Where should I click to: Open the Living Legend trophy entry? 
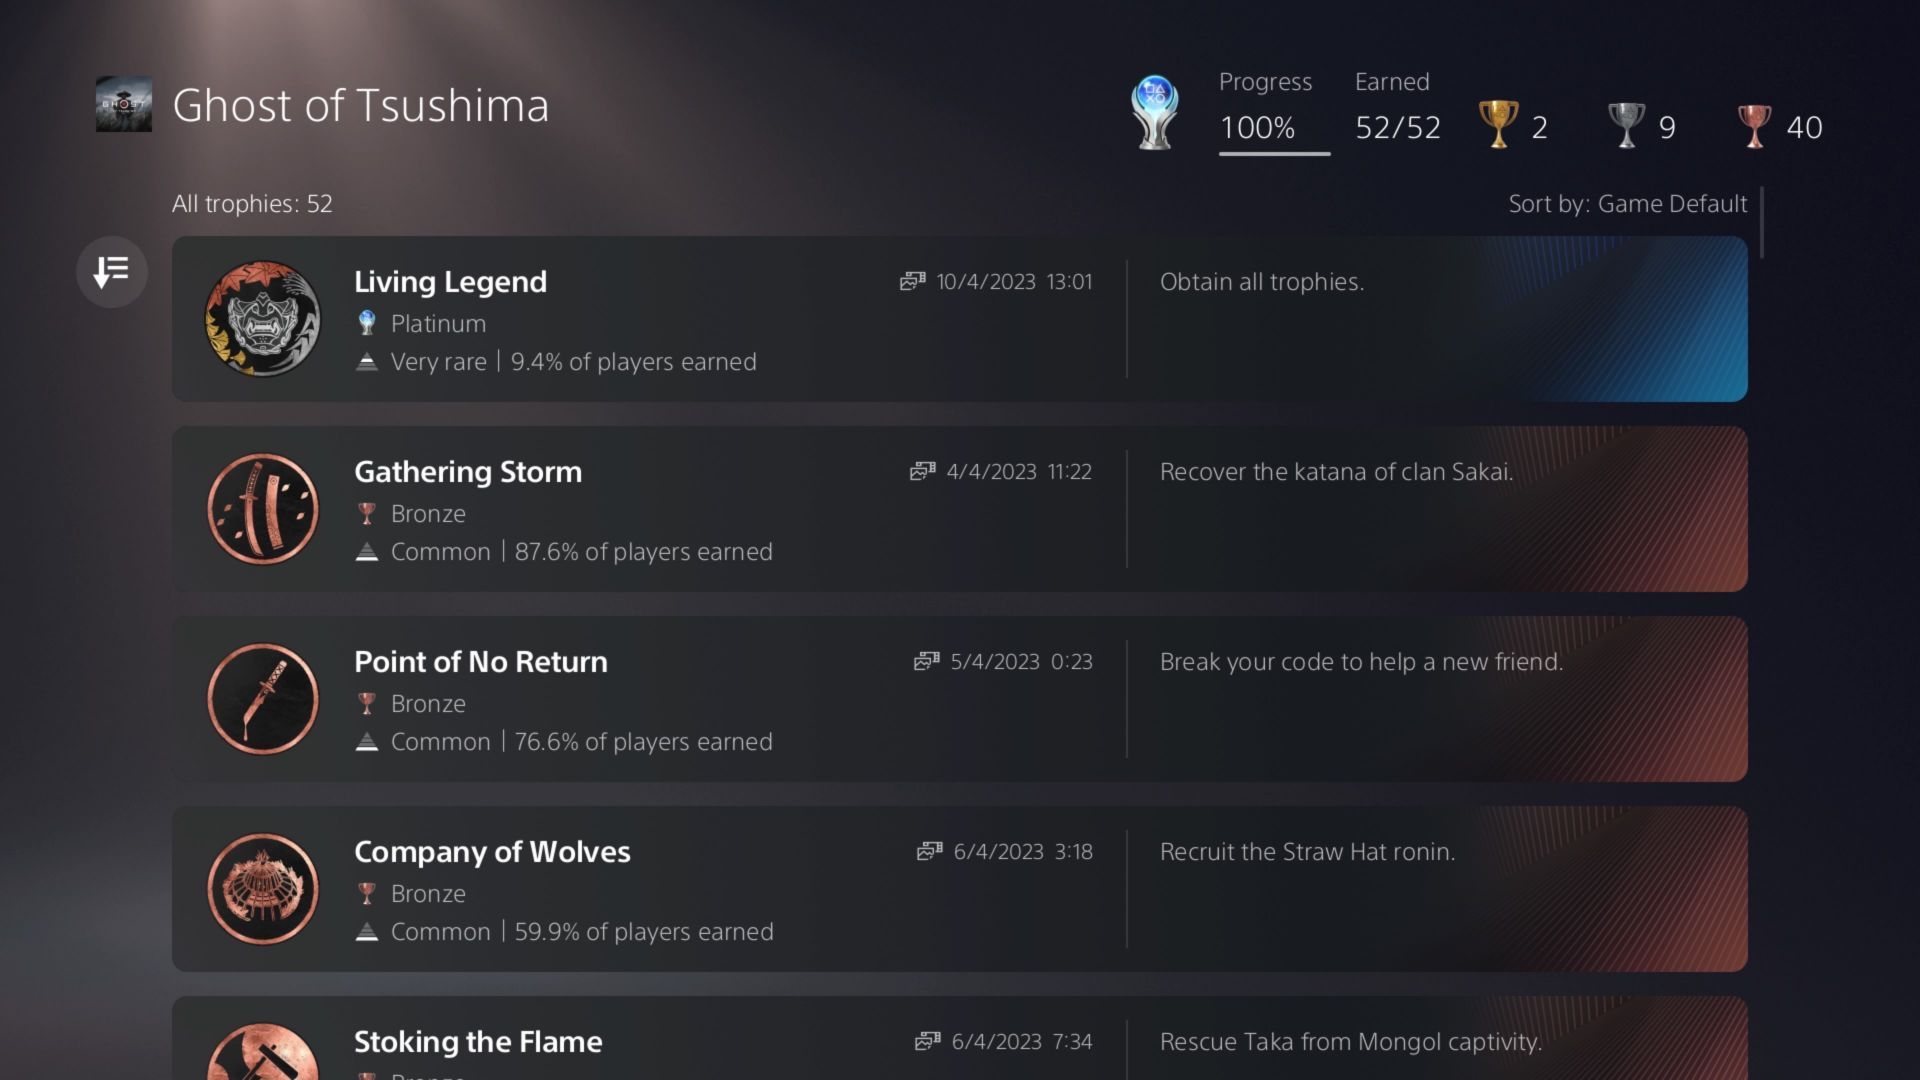(x=960, y=319)
